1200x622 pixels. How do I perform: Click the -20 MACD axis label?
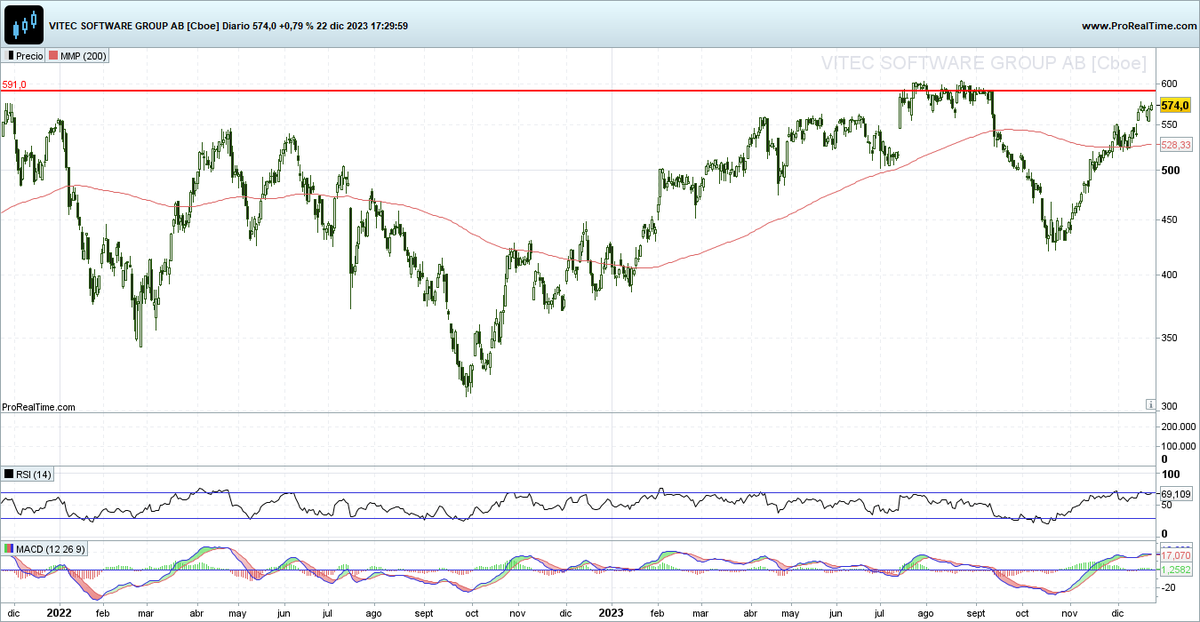tap(1168, 587)
